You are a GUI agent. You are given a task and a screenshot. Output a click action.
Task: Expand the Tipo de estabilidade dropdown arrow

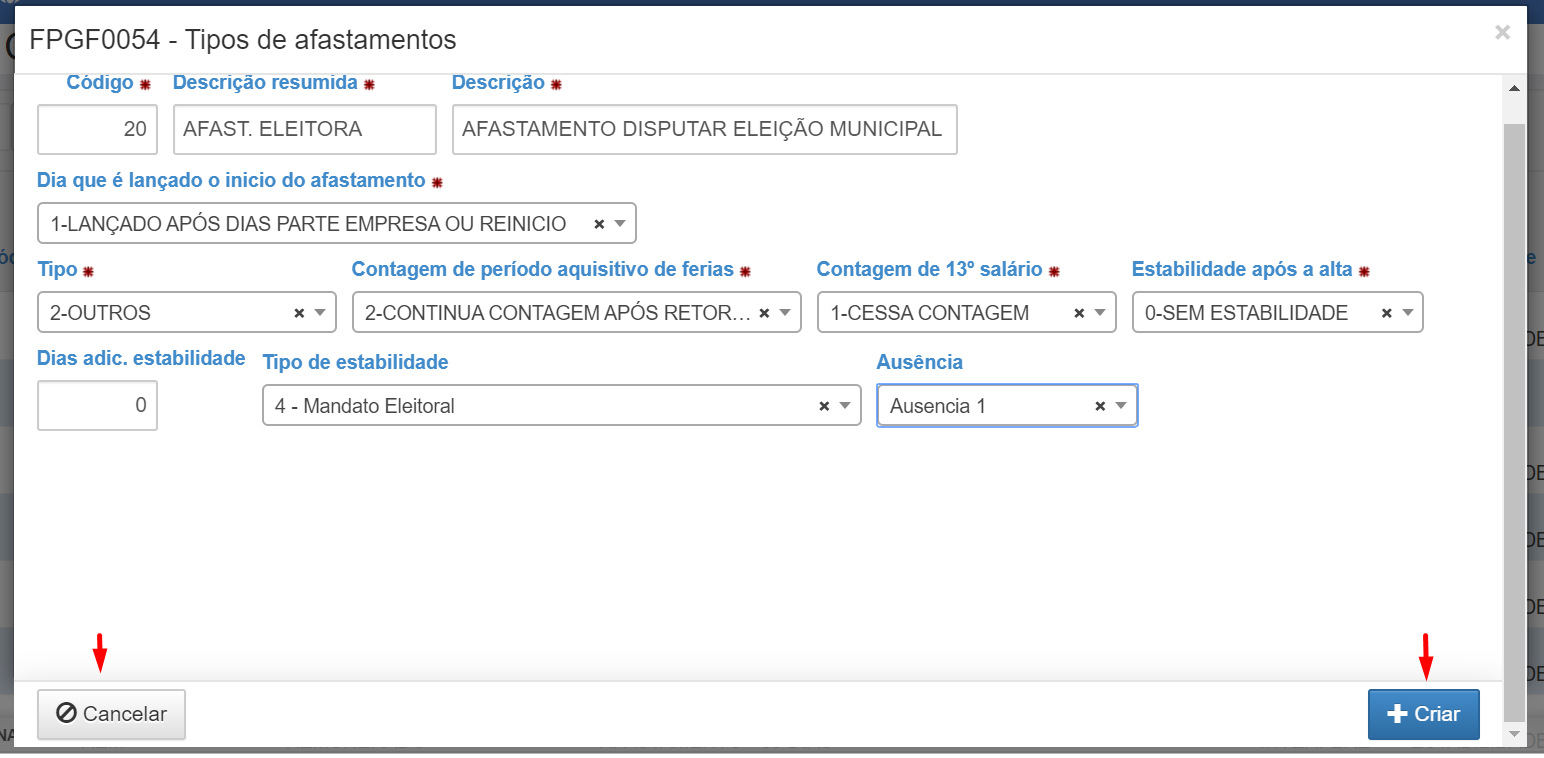[845, 406]
